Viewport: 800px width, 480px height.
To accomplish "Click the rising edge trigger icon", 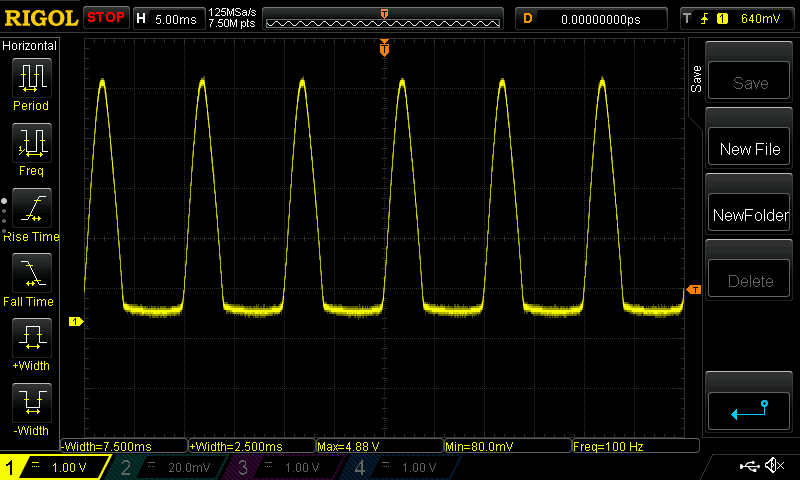I will (x=705, y=19).
